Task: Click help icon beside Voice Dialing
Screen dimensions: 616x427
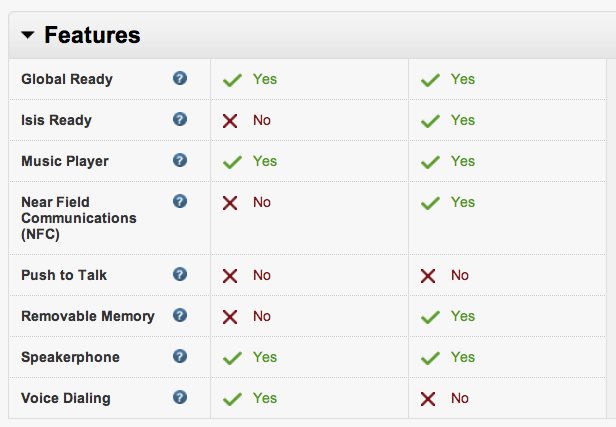Action: [180, 397]
